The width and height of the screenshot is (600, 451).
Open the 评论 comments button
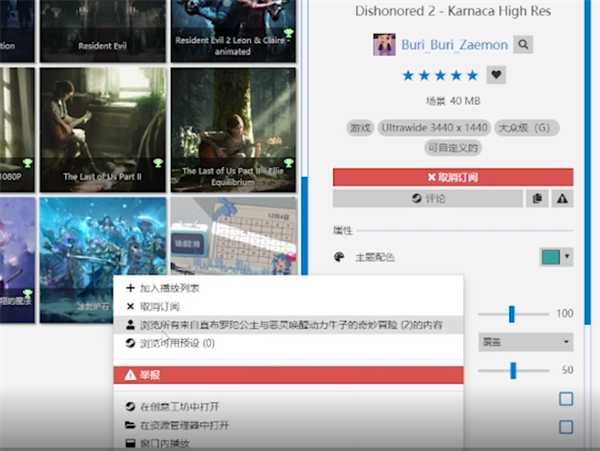pyautogui.click(x=428, y=199)
